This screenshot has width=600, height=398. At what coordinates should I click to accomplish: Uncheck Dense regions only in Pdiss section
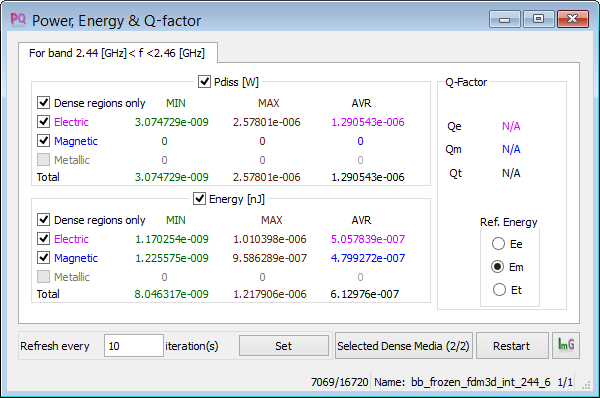tap(43, 103)
